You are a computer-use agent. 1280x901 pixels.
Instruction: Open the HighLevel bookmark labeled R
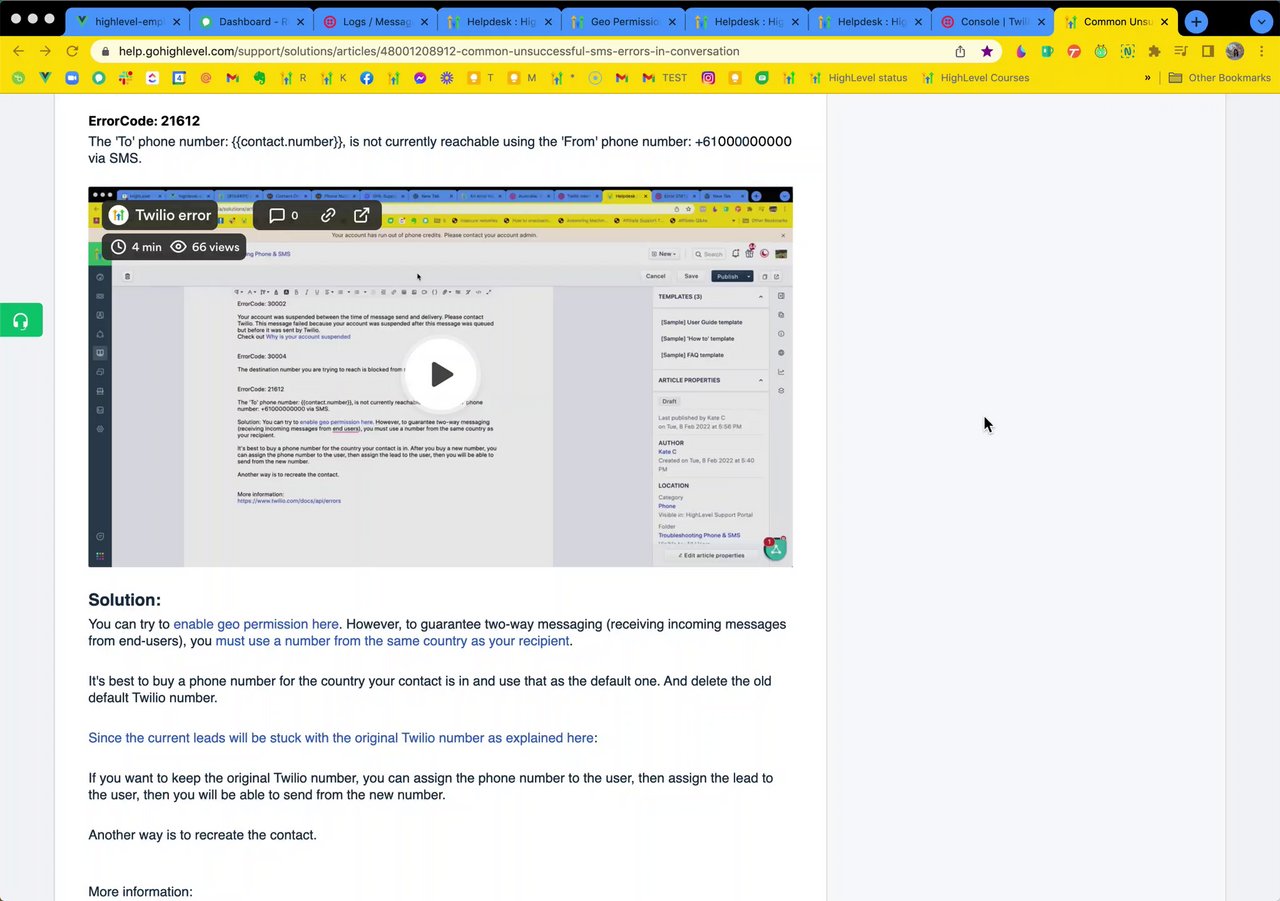tap(293, 78)
